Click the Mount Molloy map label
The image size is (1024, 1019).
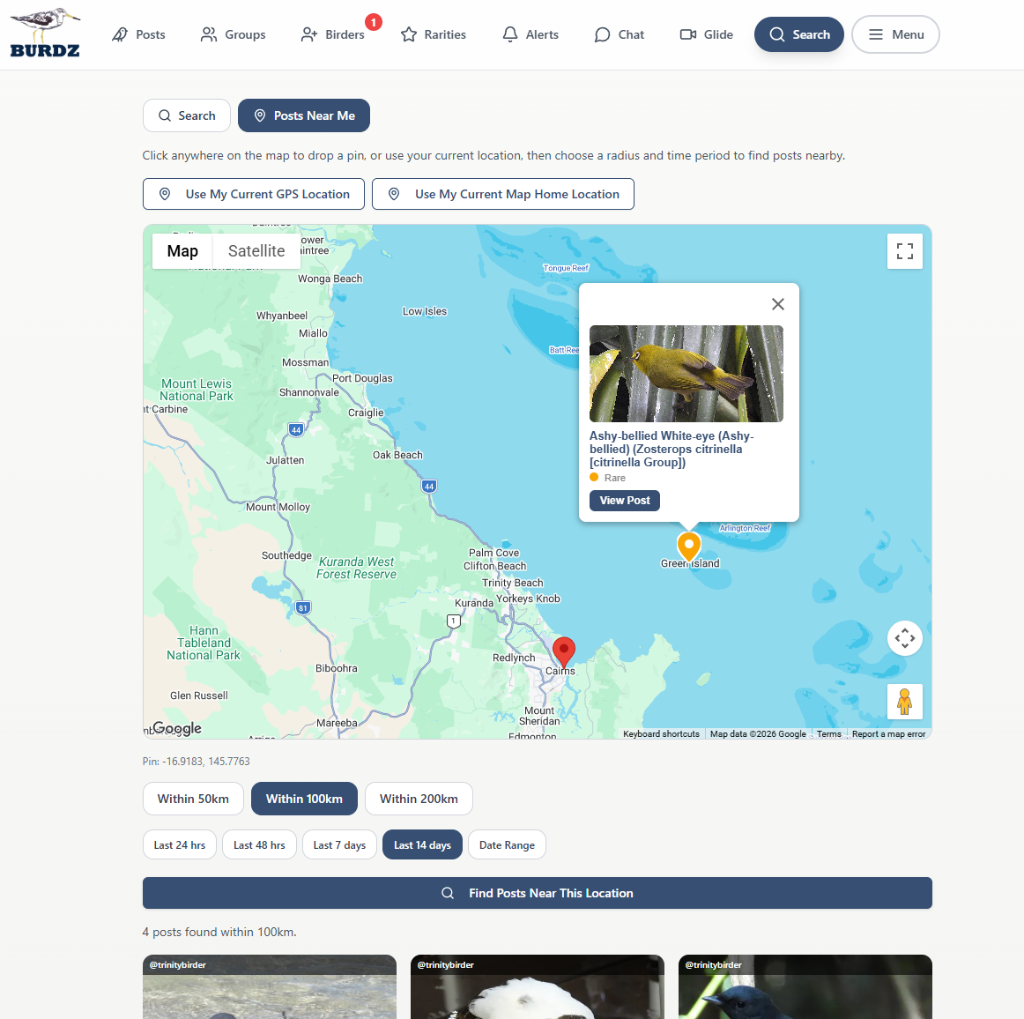point(278,507)
